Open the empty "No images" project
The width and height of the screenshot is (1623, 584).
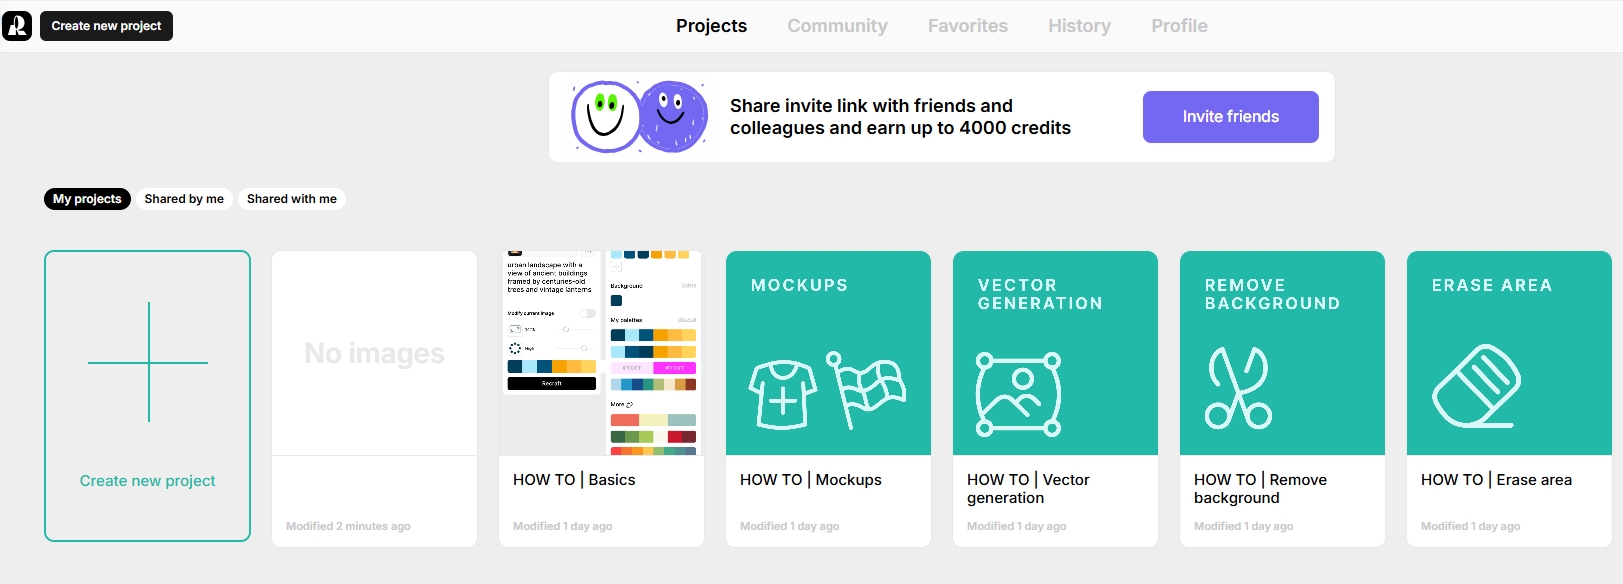click(374, 353)
